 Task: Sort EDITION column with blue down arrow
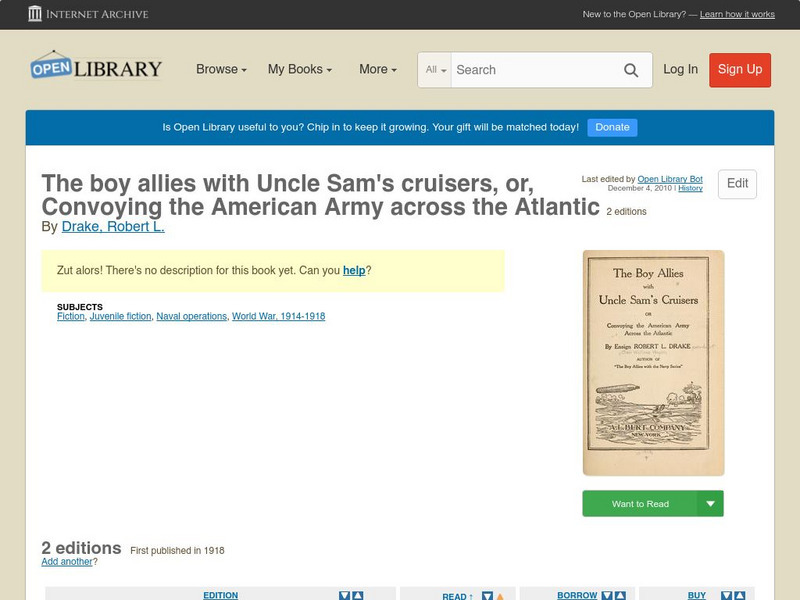[x=343, y=595]
